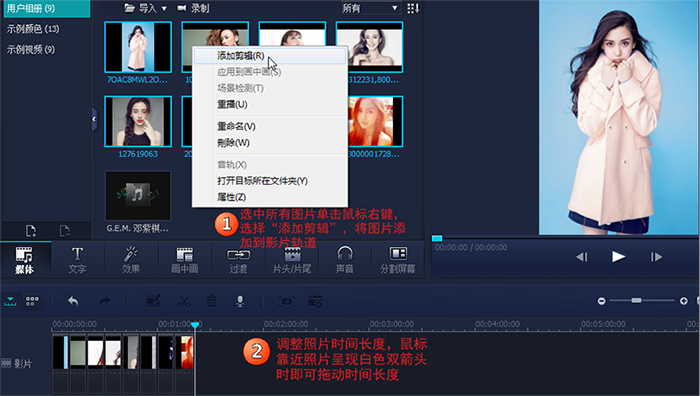Click the previous frame button

click(x=582, y=257)
